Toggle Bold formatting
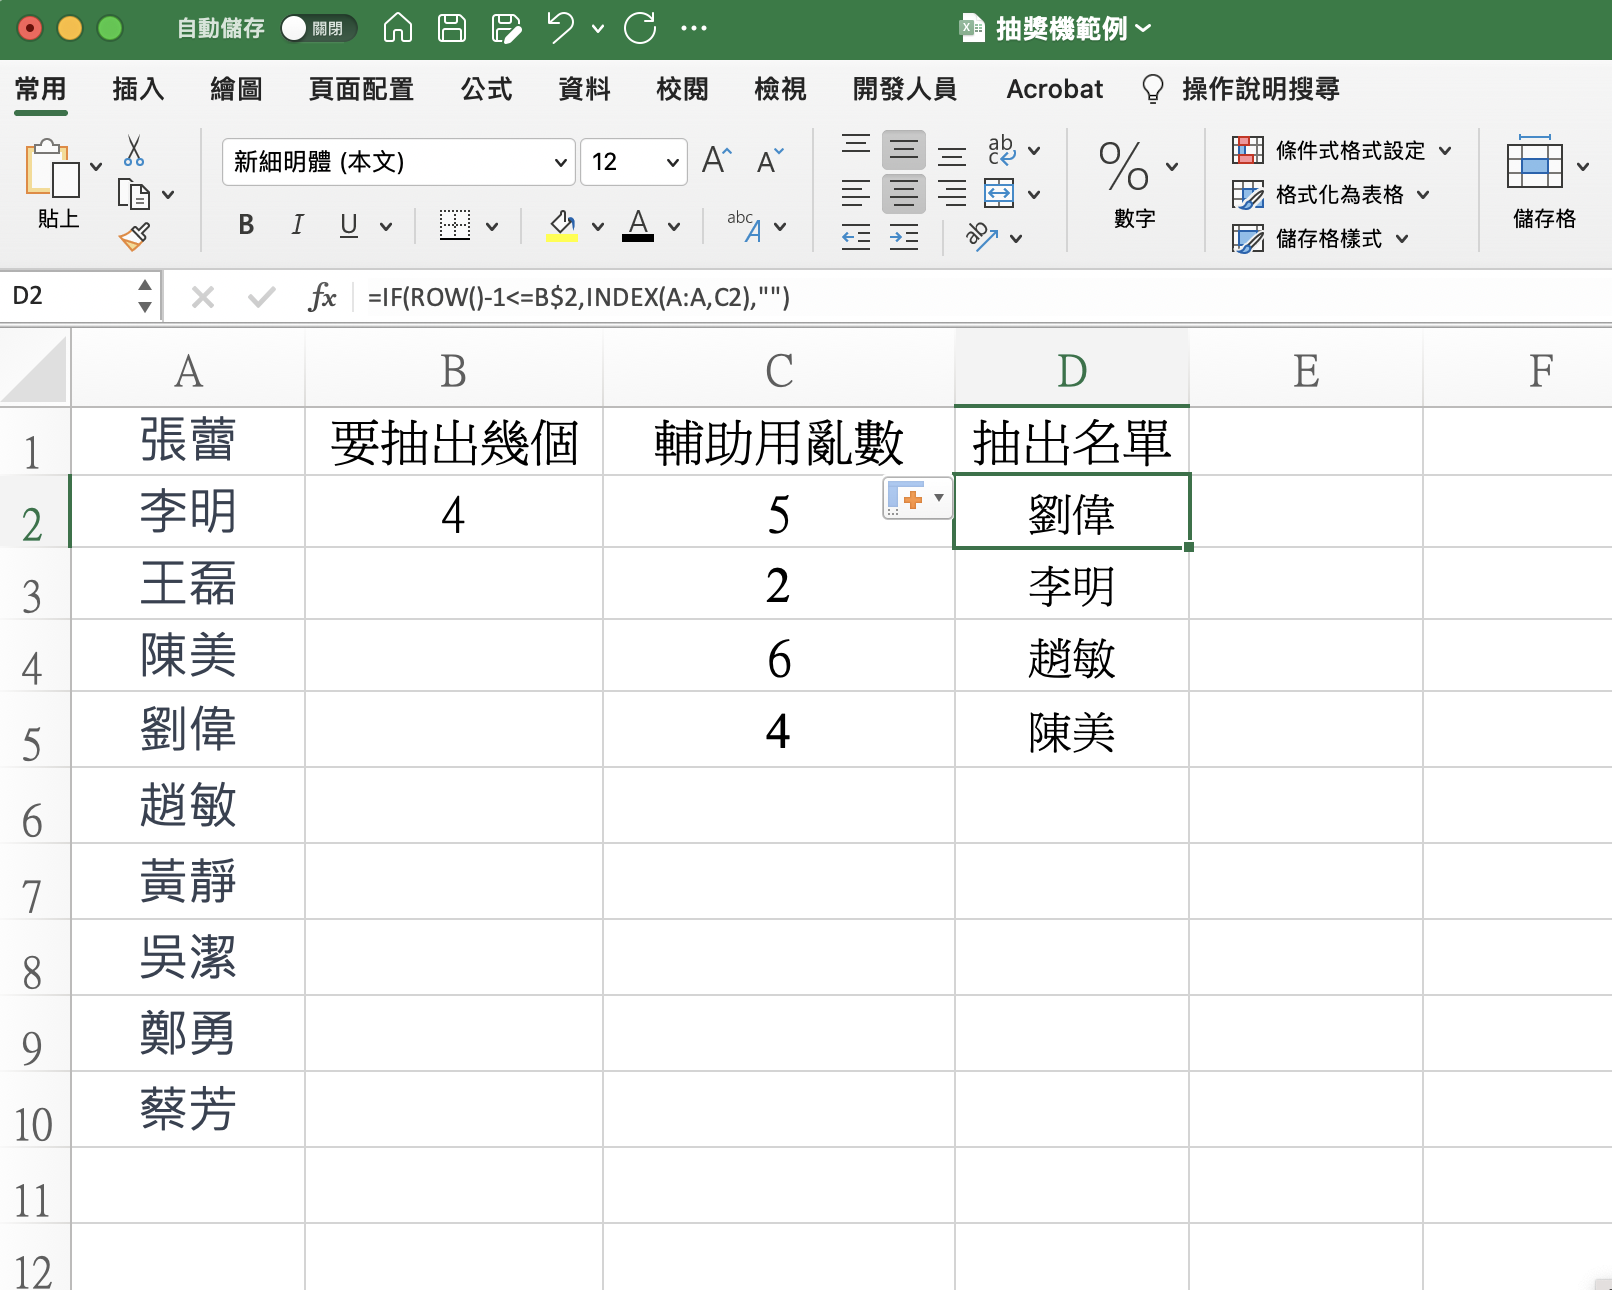 246,225
